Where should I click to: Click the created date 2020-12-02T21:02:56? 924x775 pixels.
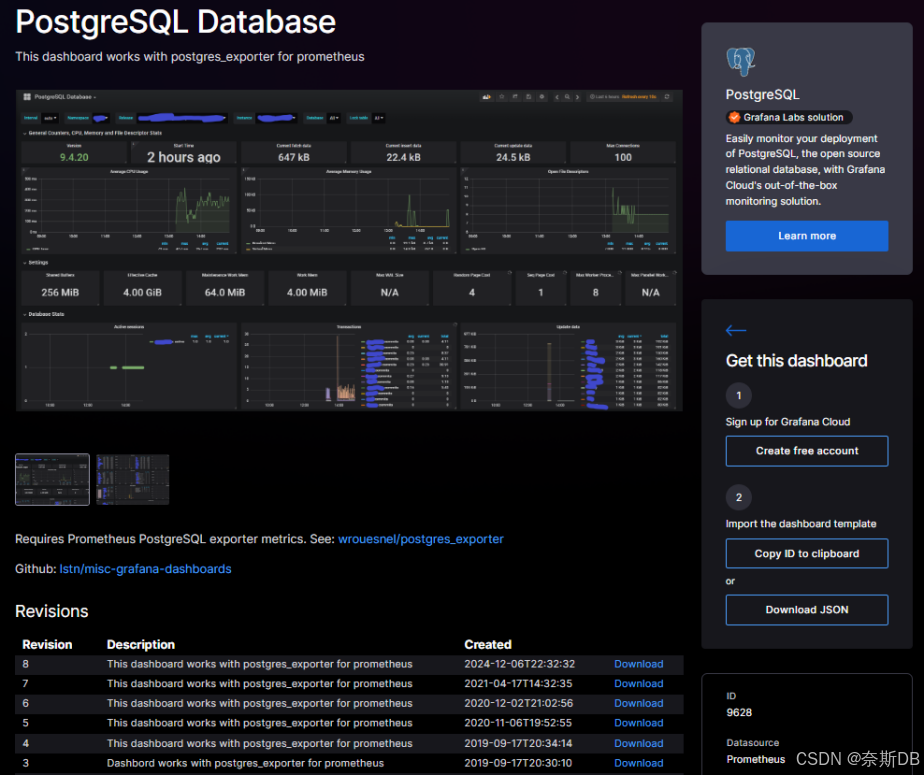pos(519,703)
